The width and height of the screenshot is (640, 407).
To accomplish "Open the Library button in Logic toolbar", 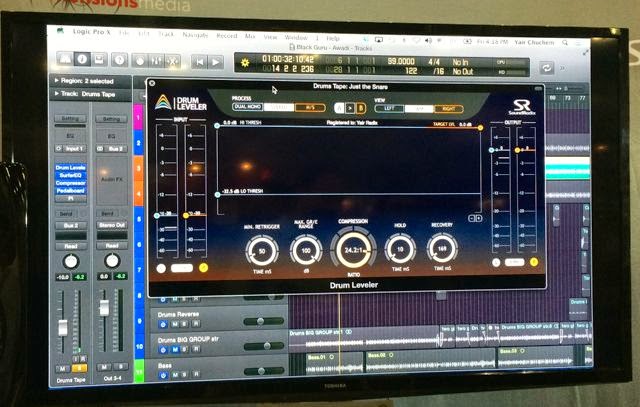I will [x=65, y=59].
